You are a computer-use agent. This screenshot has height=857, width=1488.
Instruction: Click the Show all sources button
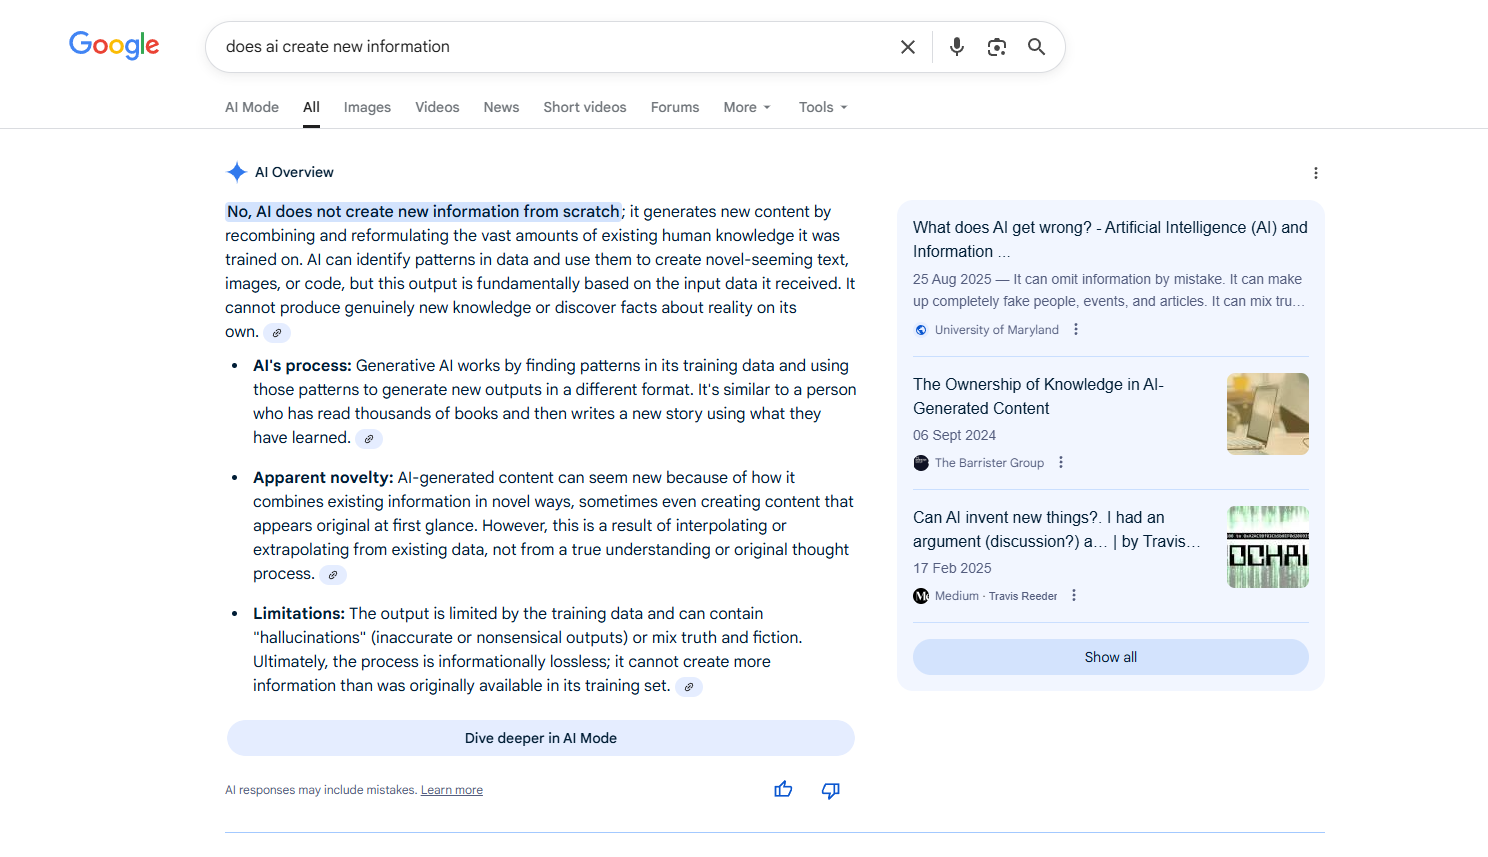click(1111, 657)
